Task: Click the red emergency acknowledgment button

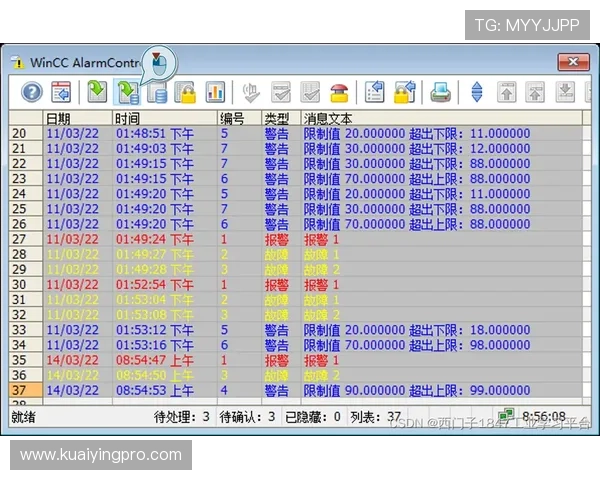Action: 339,93
